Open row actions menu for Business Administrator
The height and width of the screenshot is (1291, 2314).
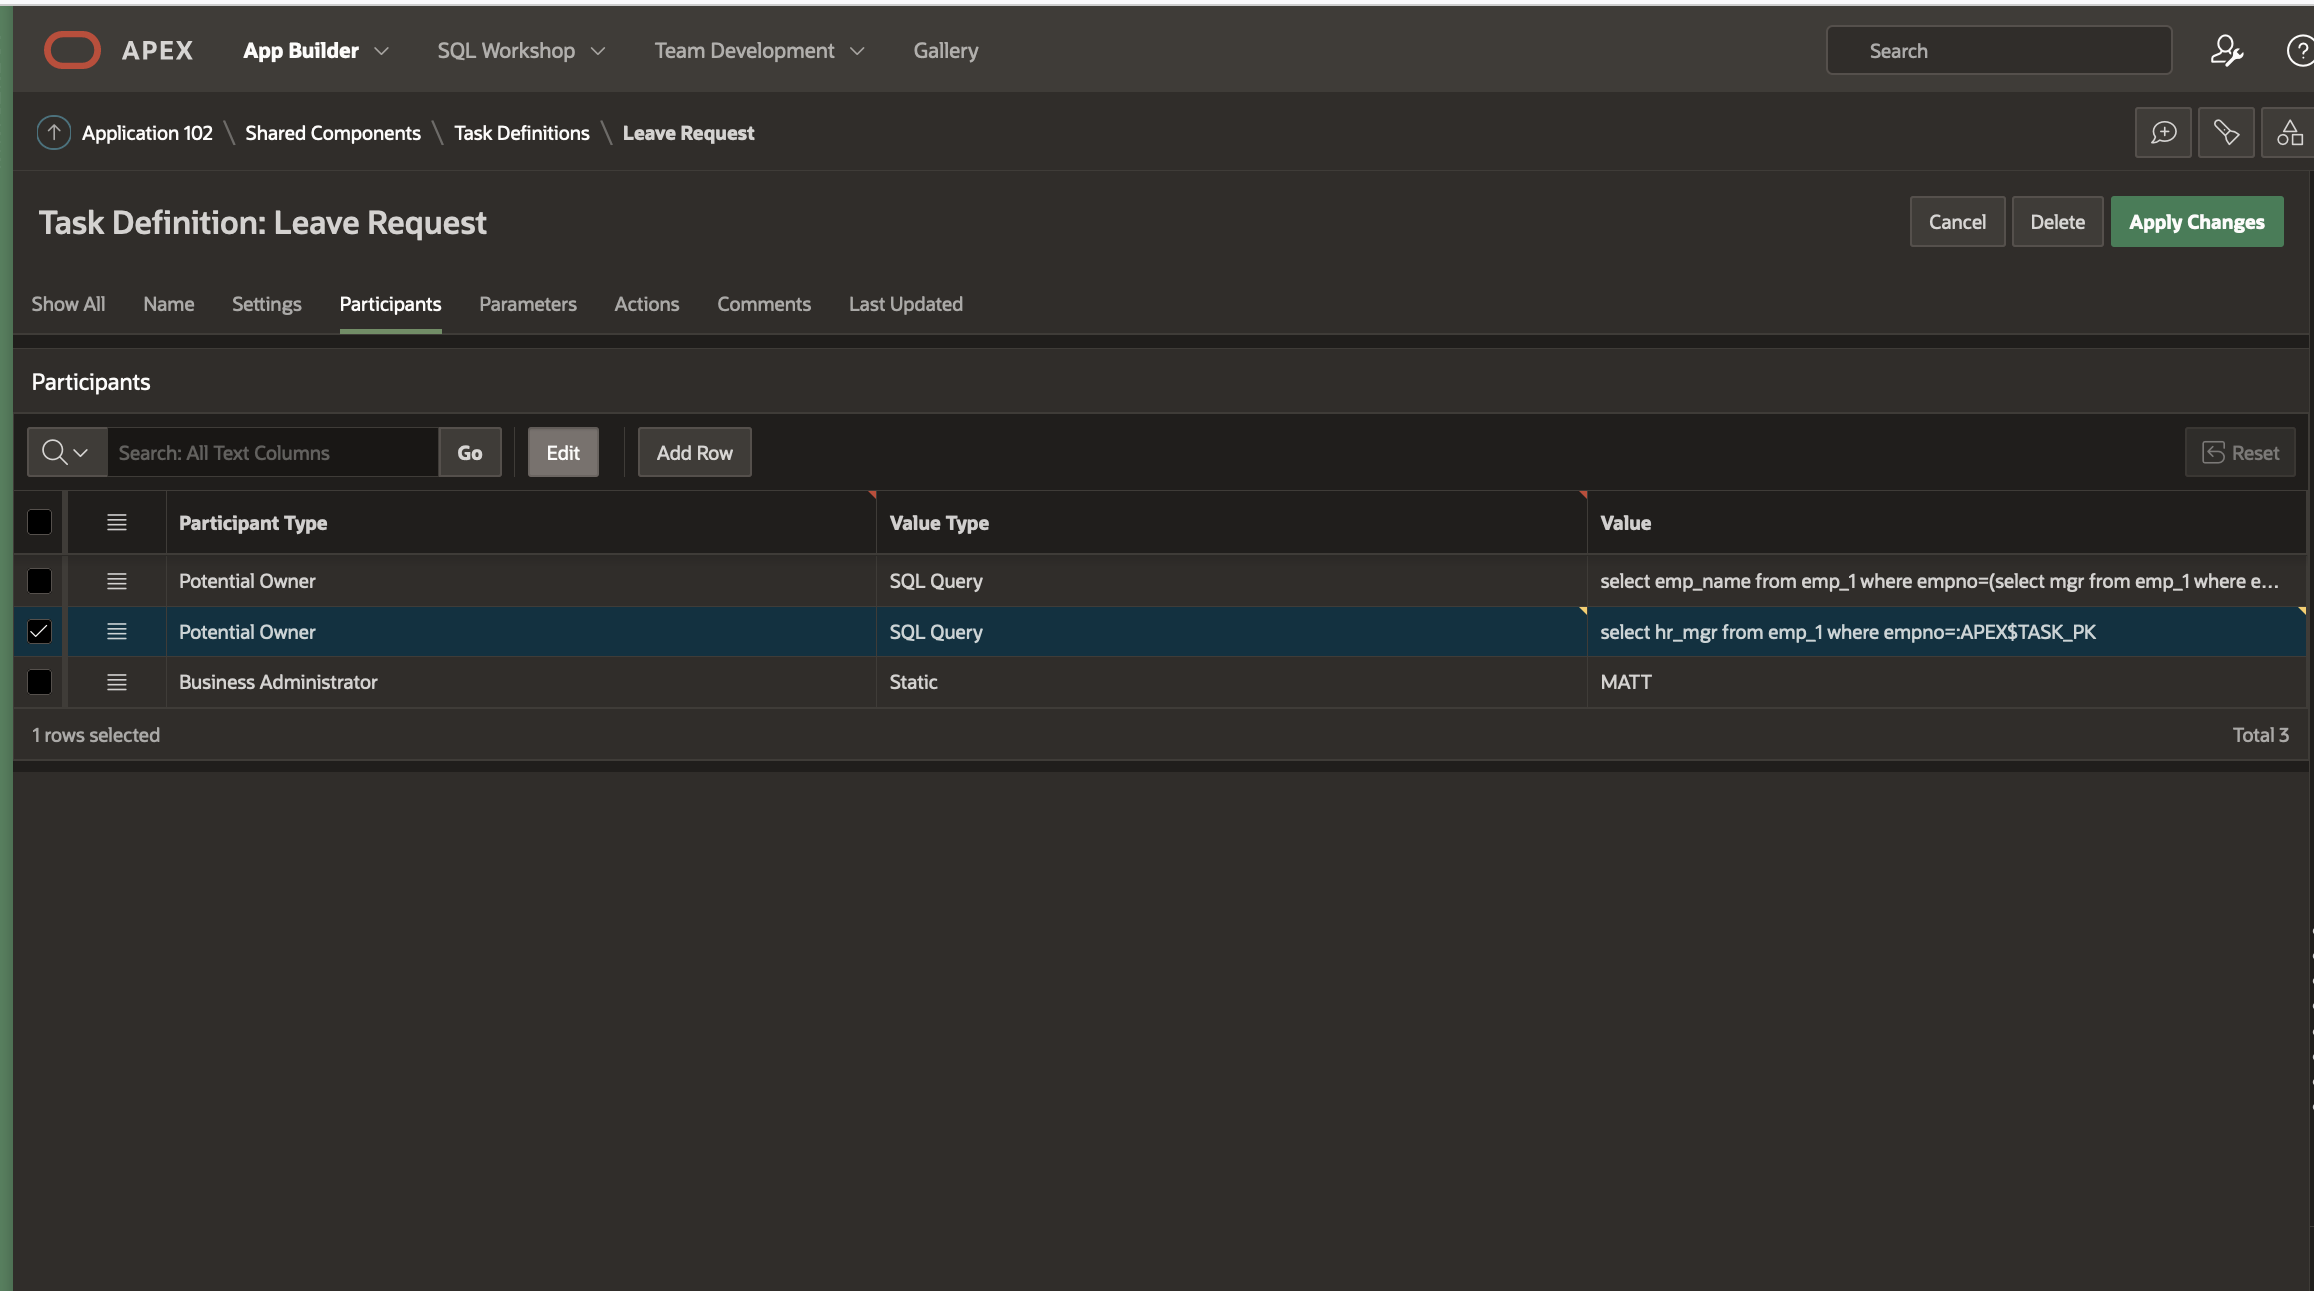click(x=116, y=682)
